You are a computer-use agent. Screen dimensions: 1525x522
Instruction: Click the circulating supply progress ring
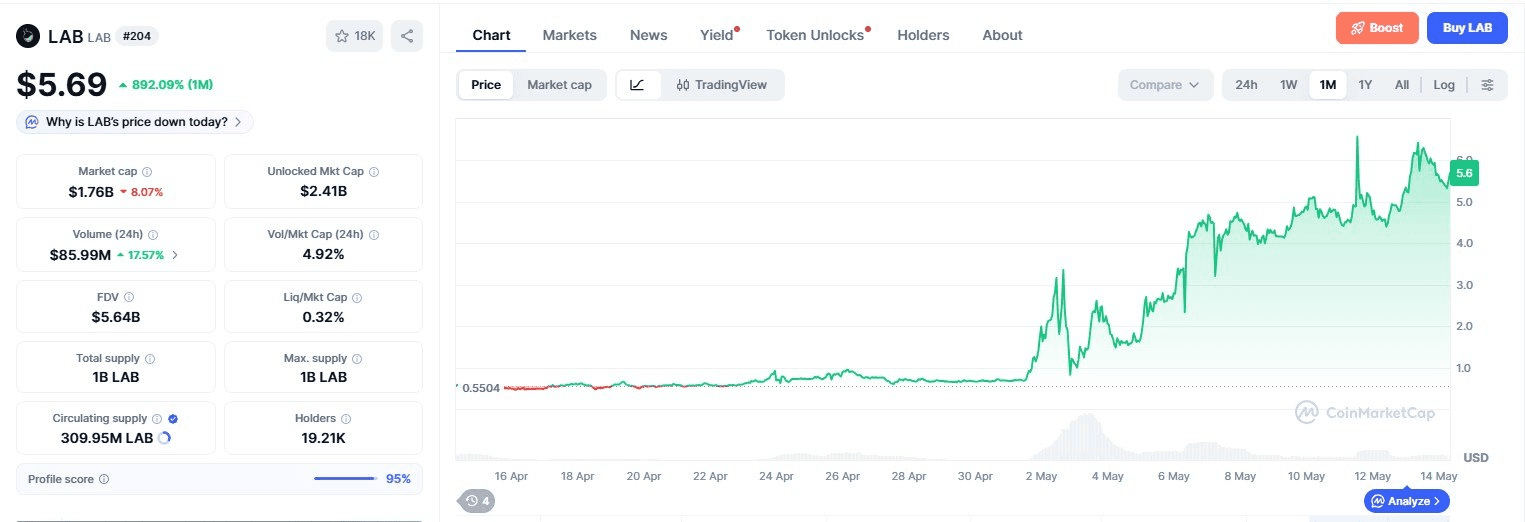[164, 438]
